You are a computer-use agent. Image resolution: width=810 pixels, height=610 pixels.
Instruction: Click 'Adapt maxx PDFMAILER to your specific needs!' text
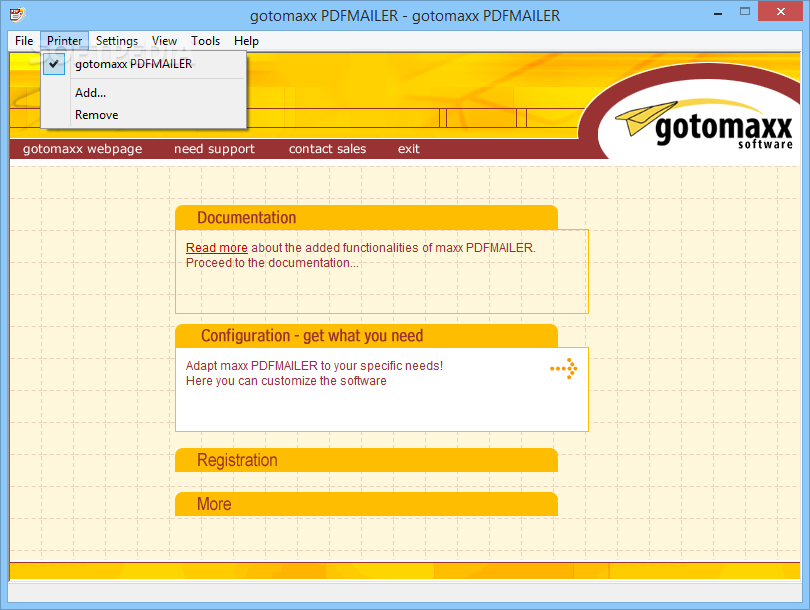[314, 366]
